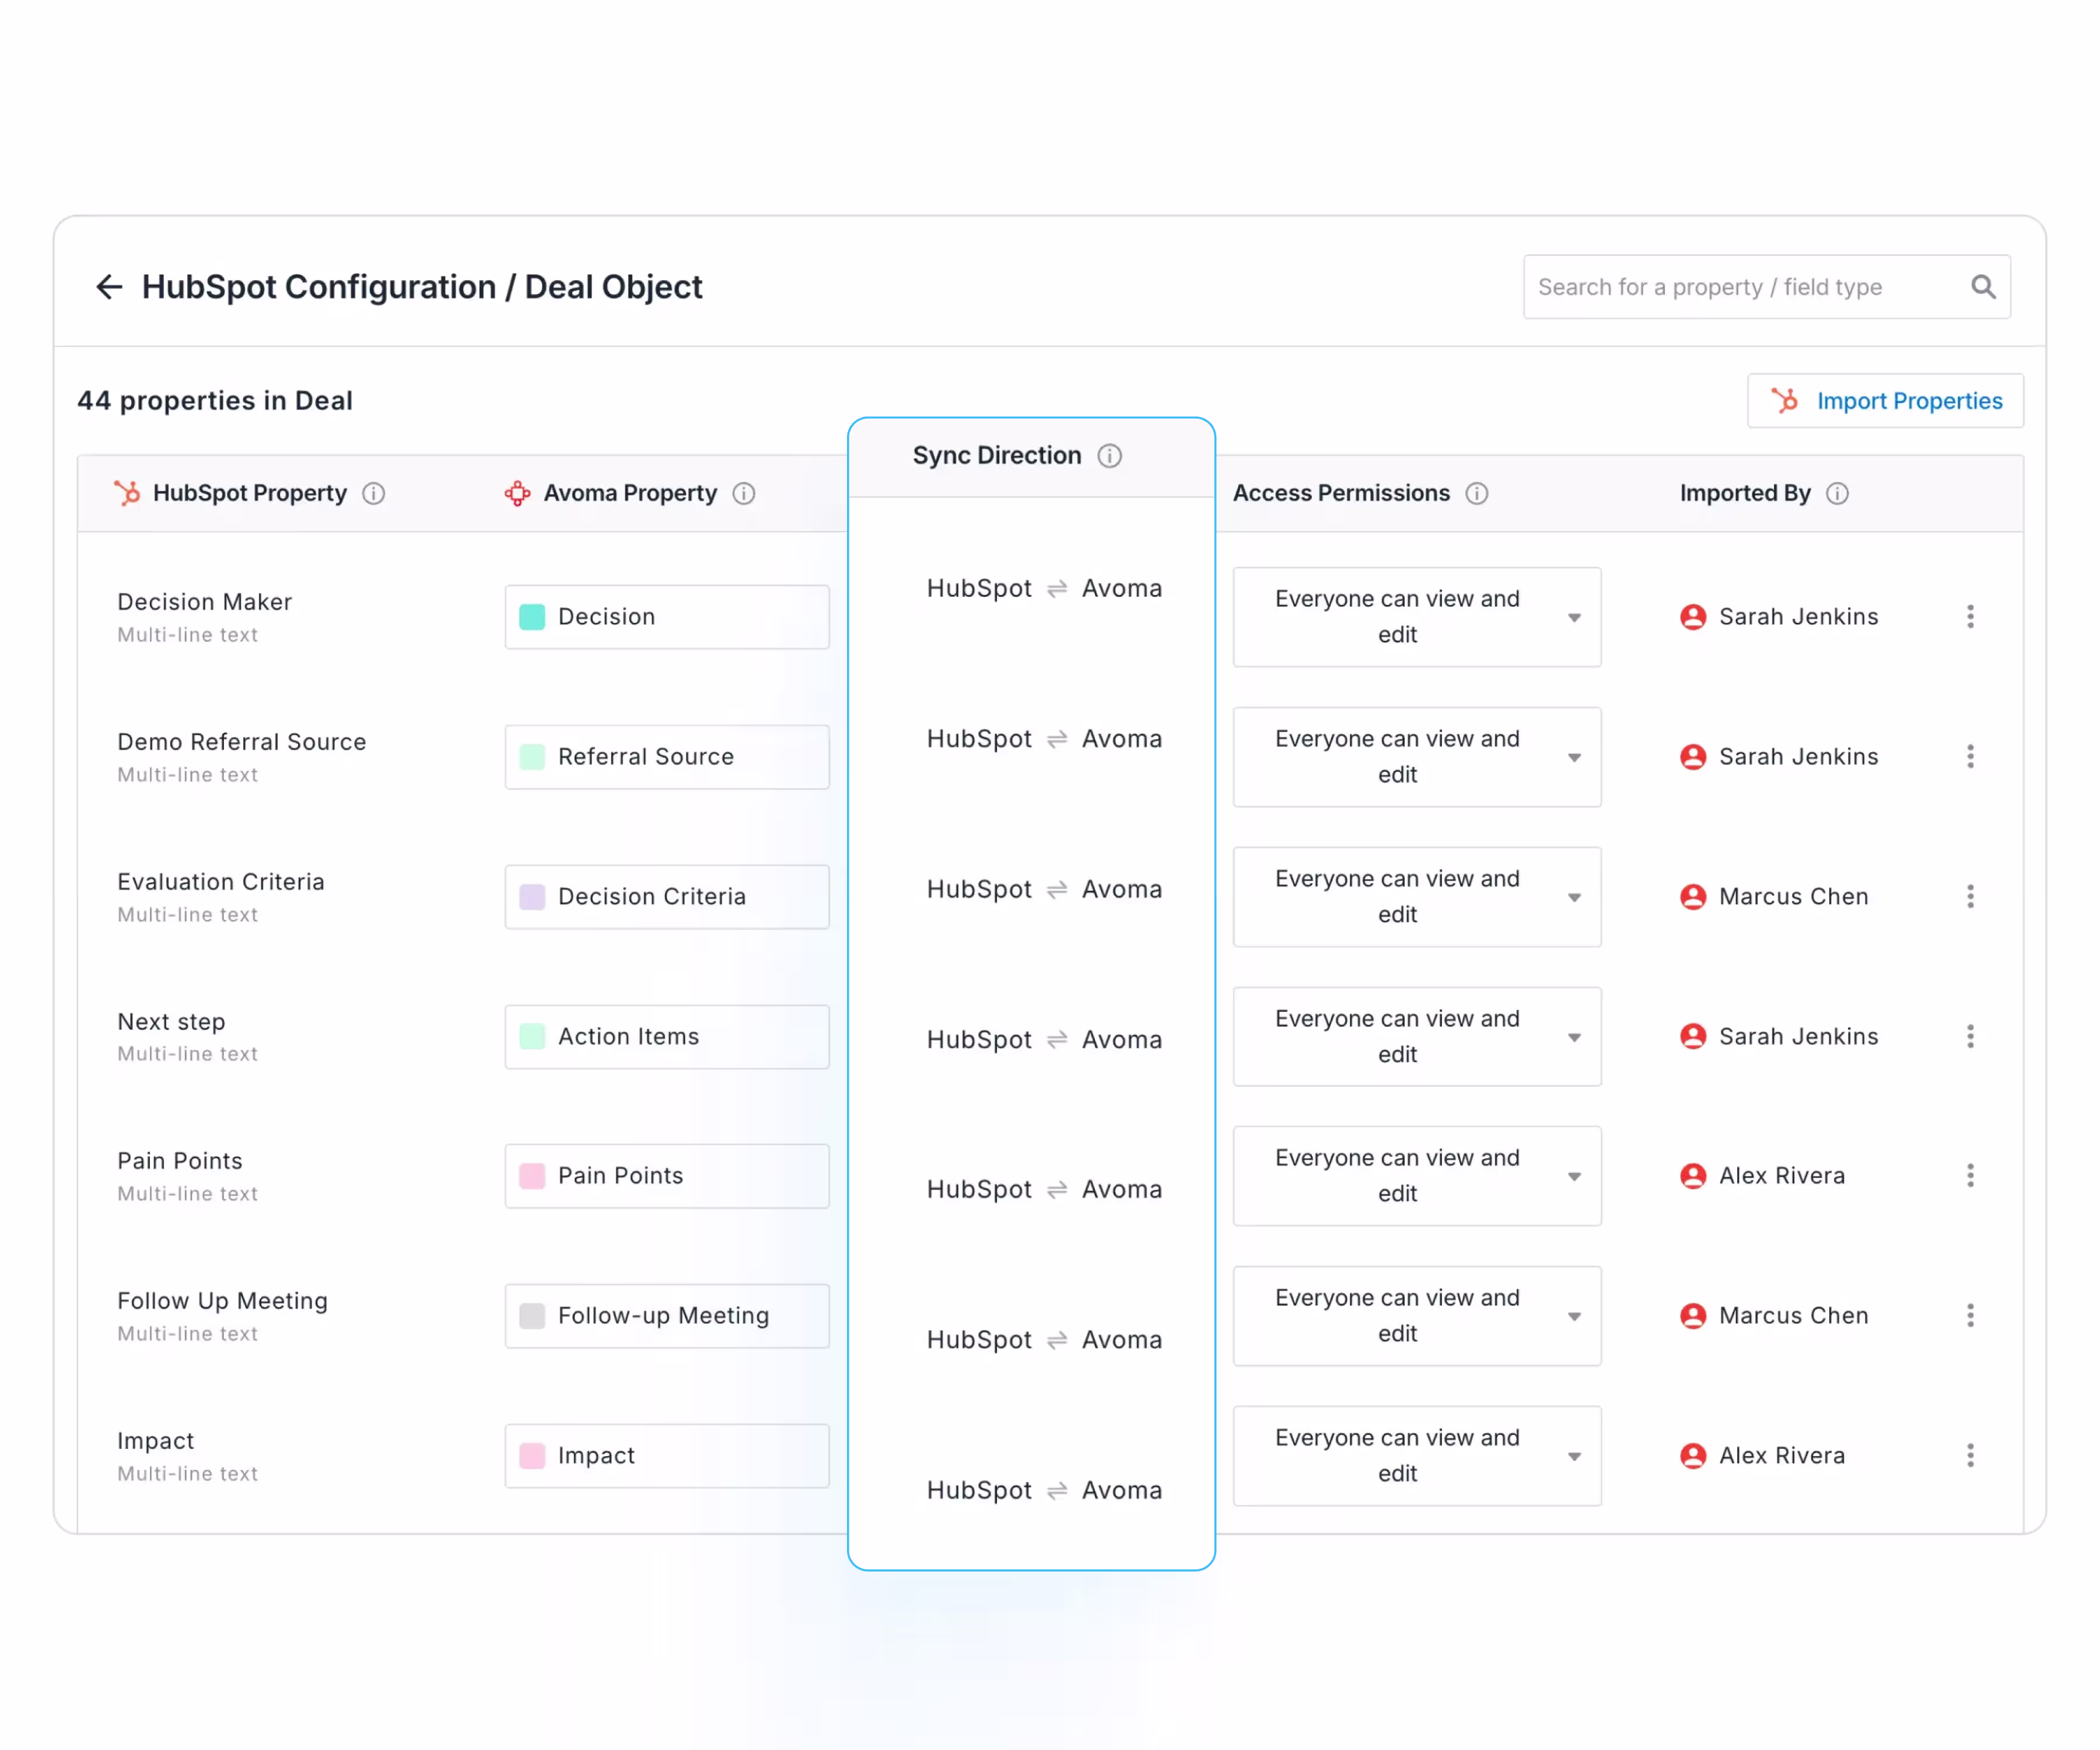Click the Imported By info icon
Viewport: 2100px width, 1750px height.
(1838, 493)
